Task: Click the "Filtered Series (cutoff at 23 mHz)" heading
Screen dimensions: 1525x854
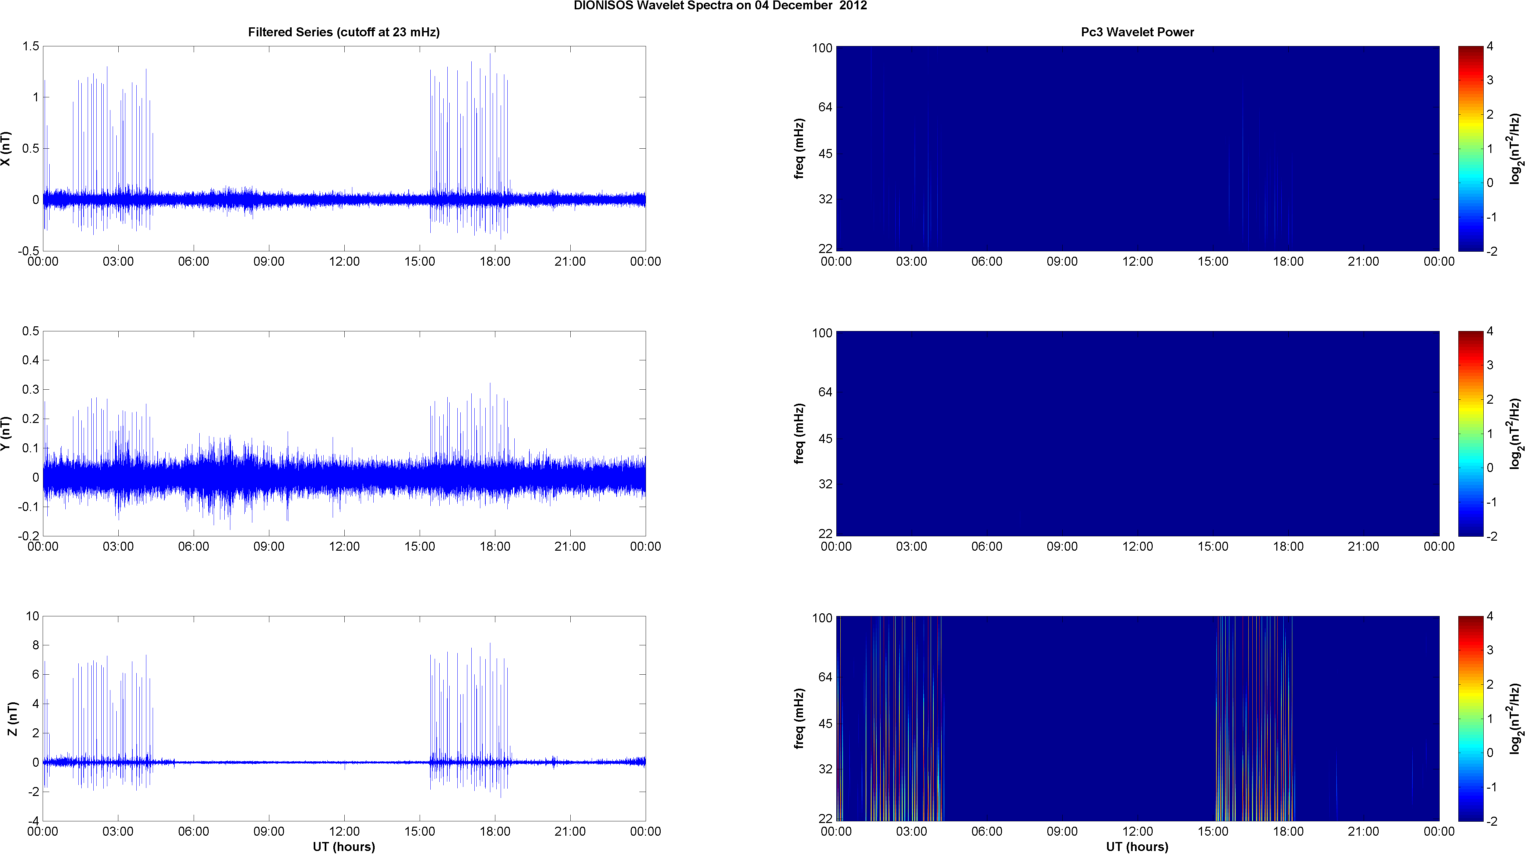Action: pyautogui.click(x=344, y=32)
